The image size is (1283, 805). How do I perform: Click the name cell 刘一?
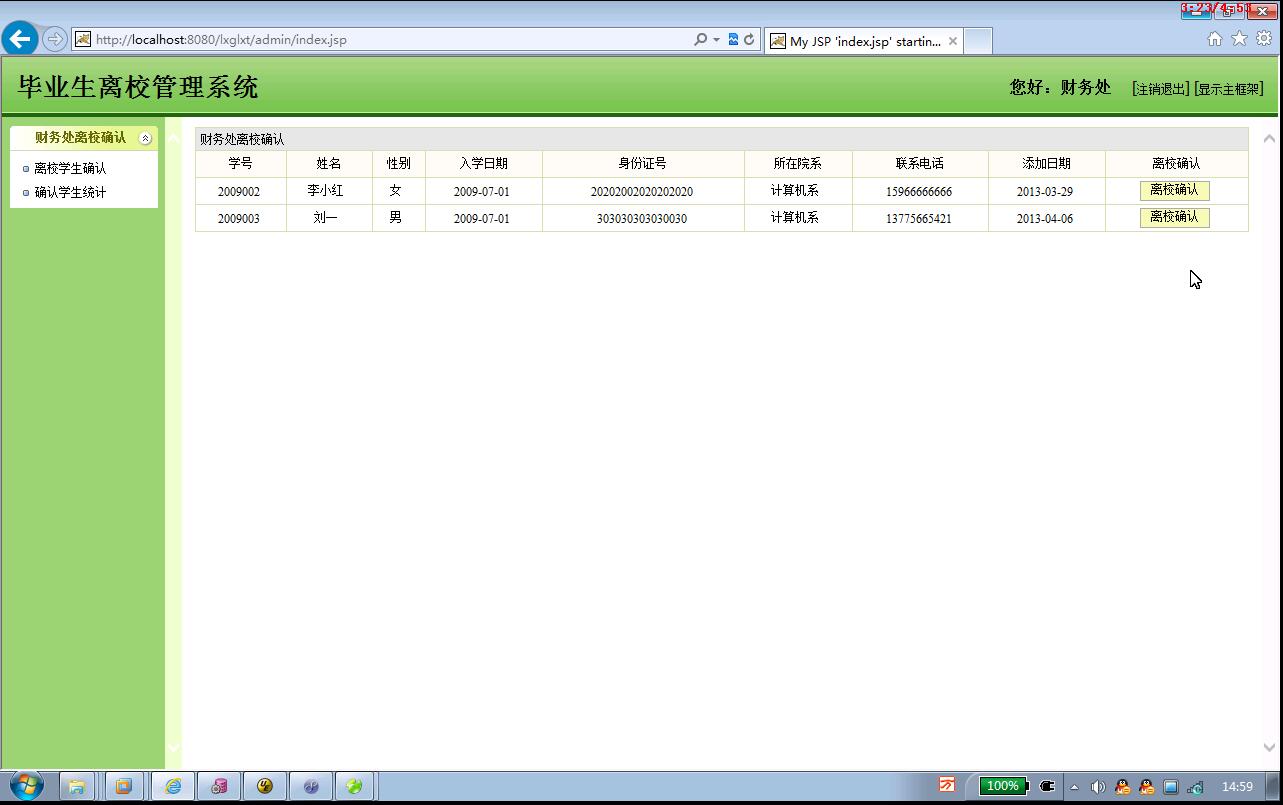coord(326,217)
